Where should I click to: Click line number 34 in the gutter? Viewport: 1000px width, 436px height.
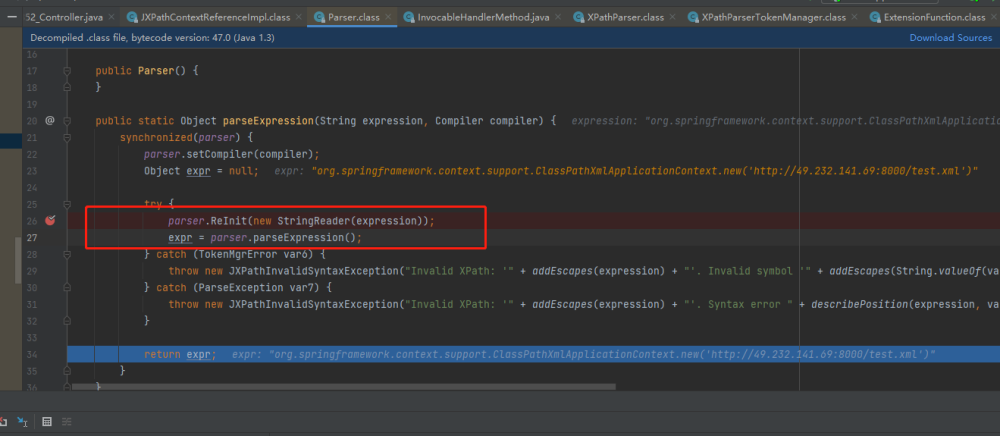(x=32, y=354)
